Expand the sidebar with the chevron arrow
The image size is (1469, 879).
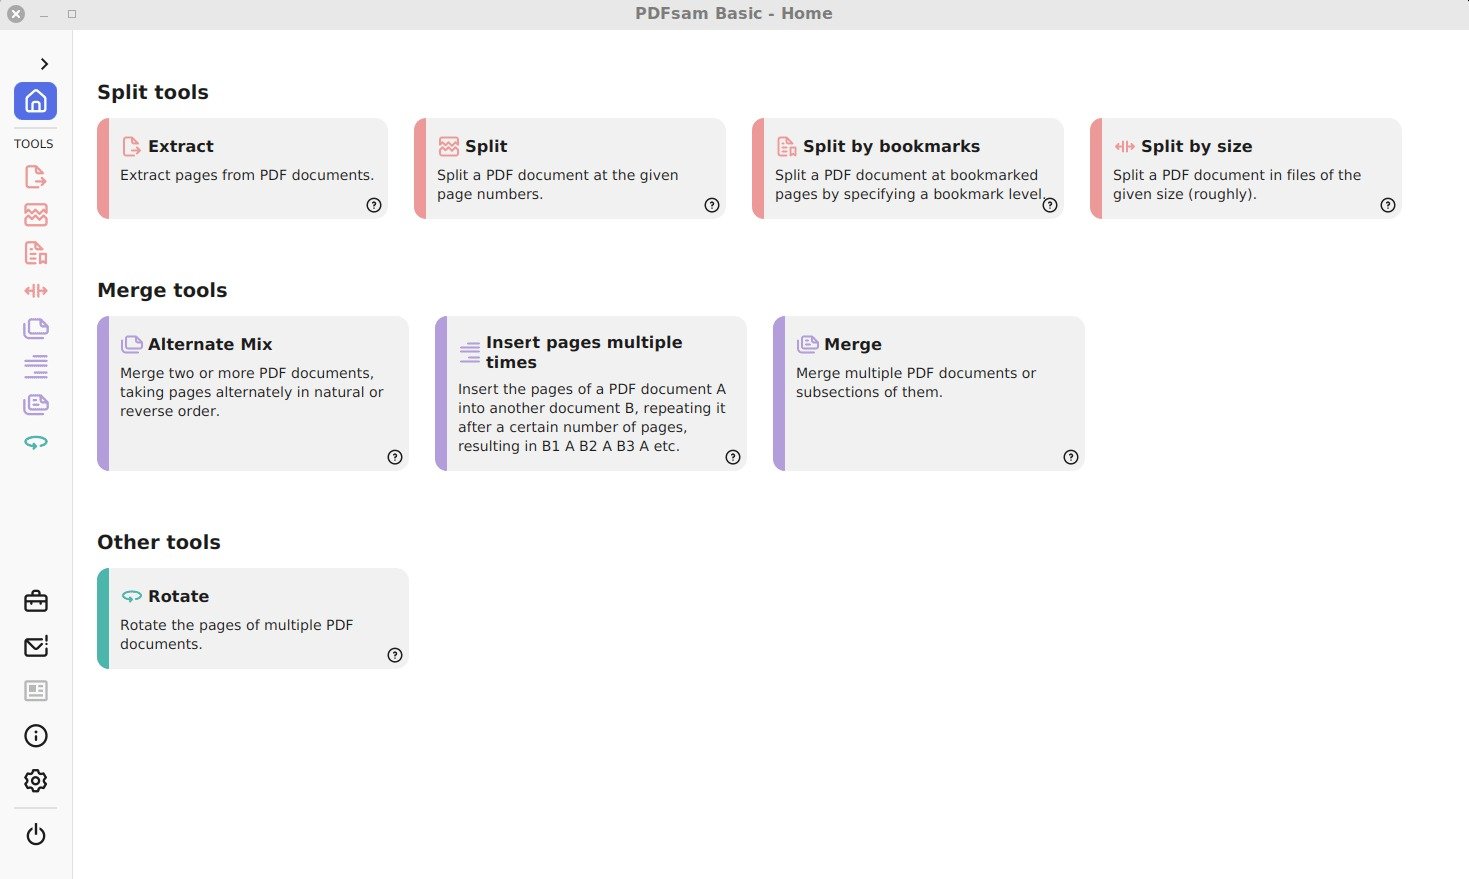click(x=44, y=63)
